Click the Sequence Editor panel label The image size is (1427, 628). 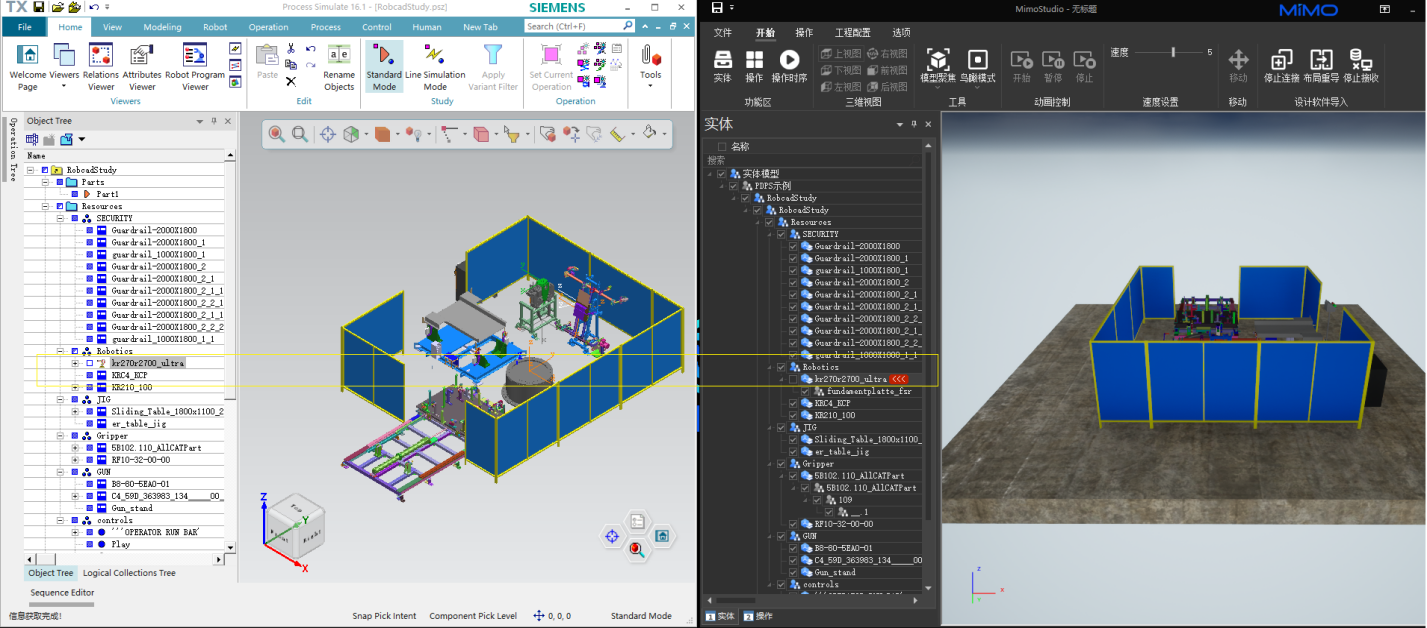click(62, 593)
